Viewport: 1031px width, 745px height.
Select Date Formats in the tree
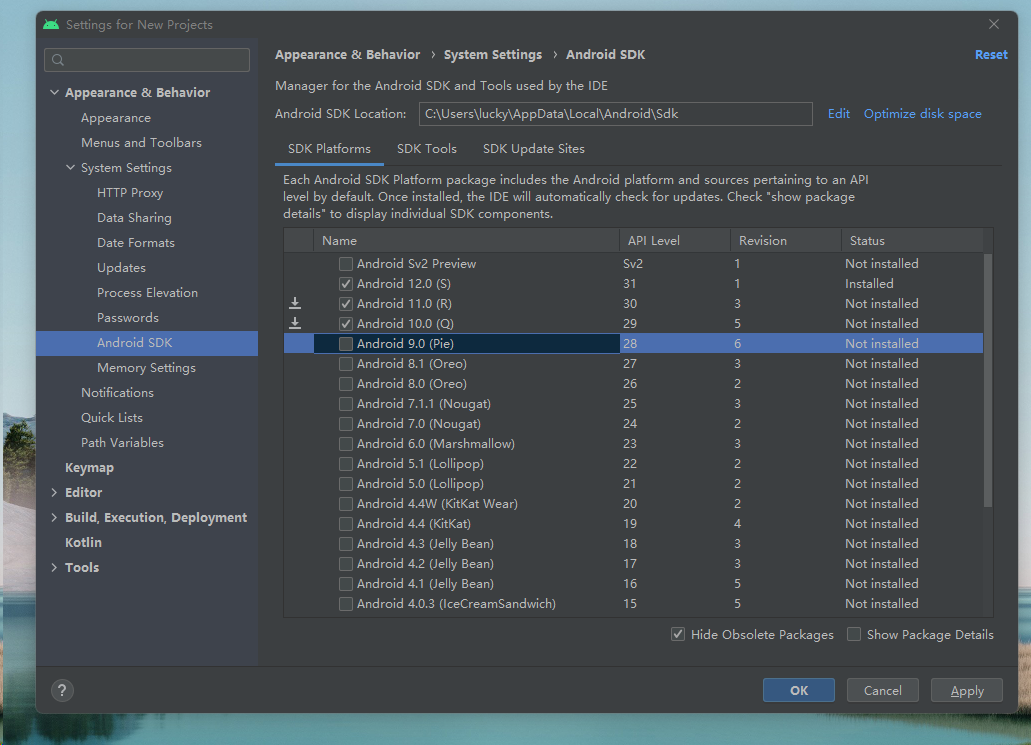tap(136, 243)
